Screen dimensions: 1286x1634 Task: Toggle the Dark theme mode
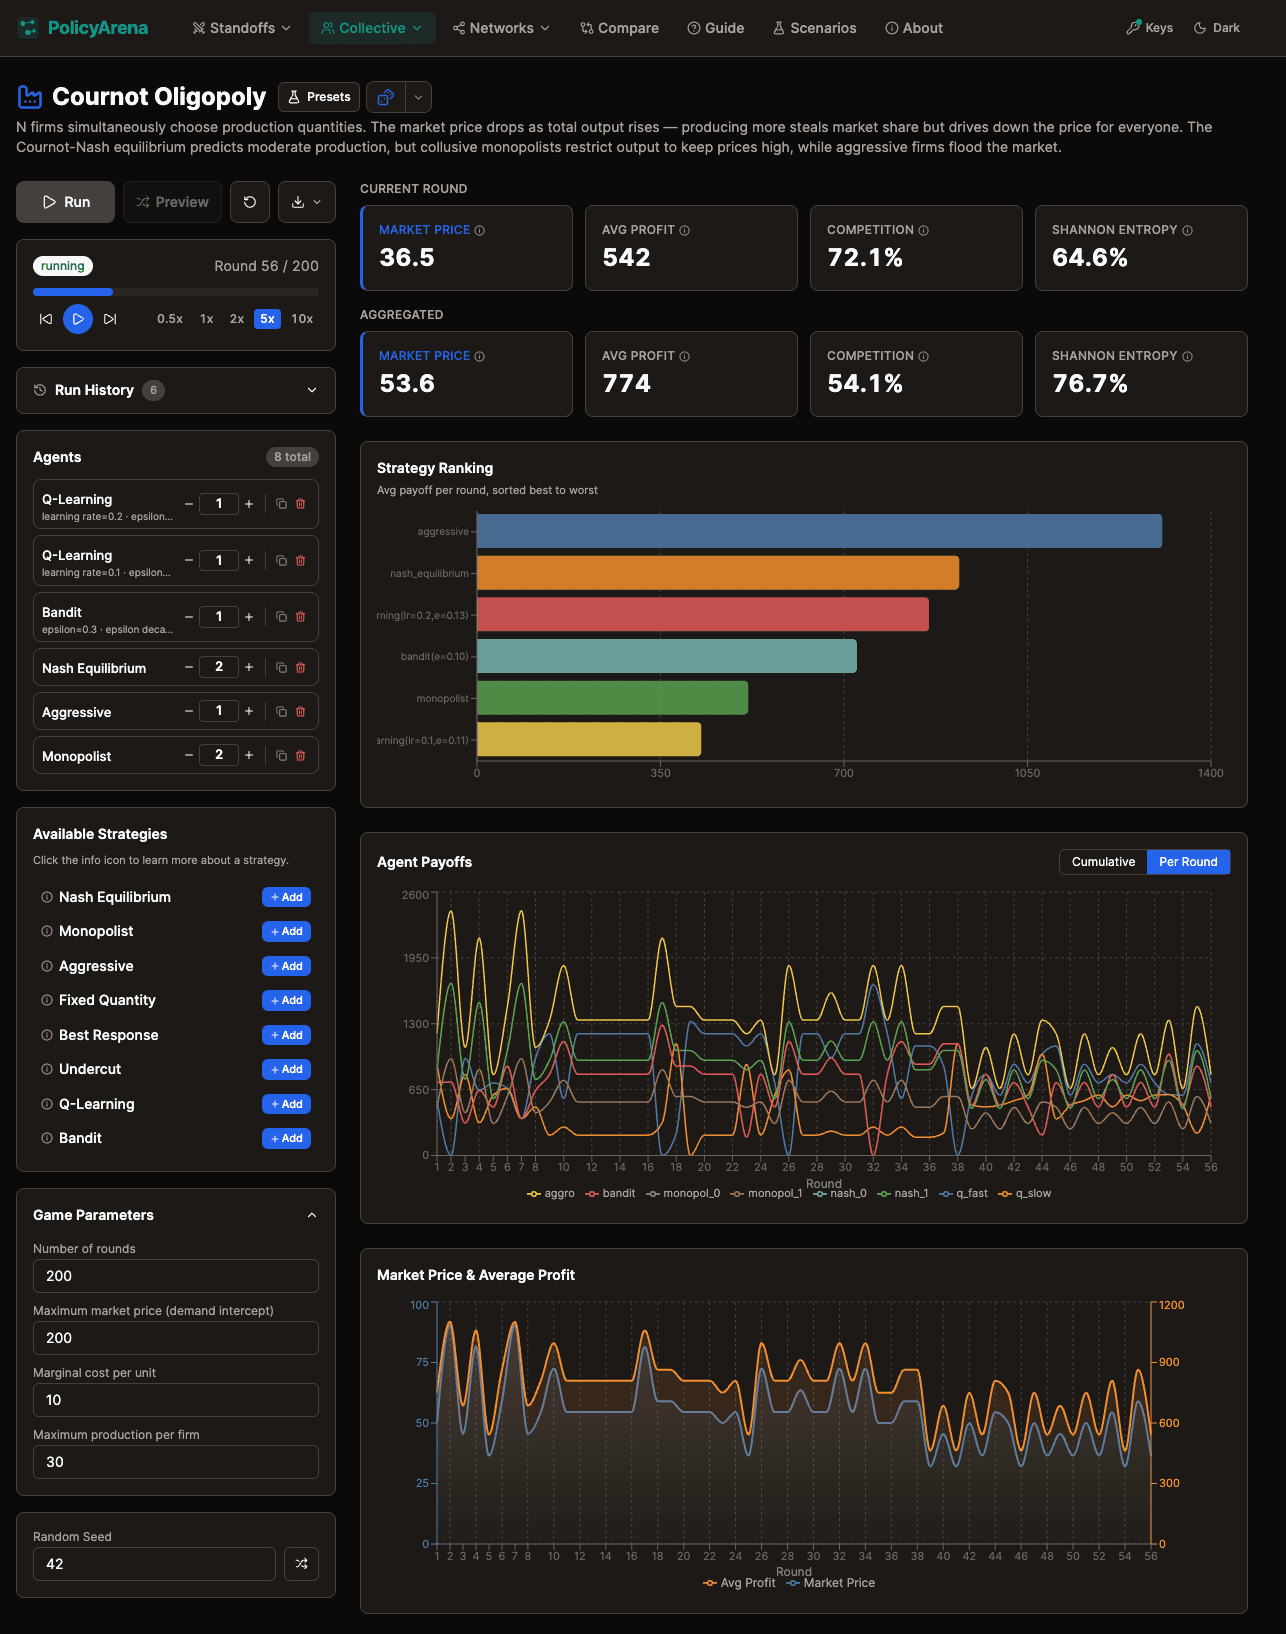(1216, 28)
